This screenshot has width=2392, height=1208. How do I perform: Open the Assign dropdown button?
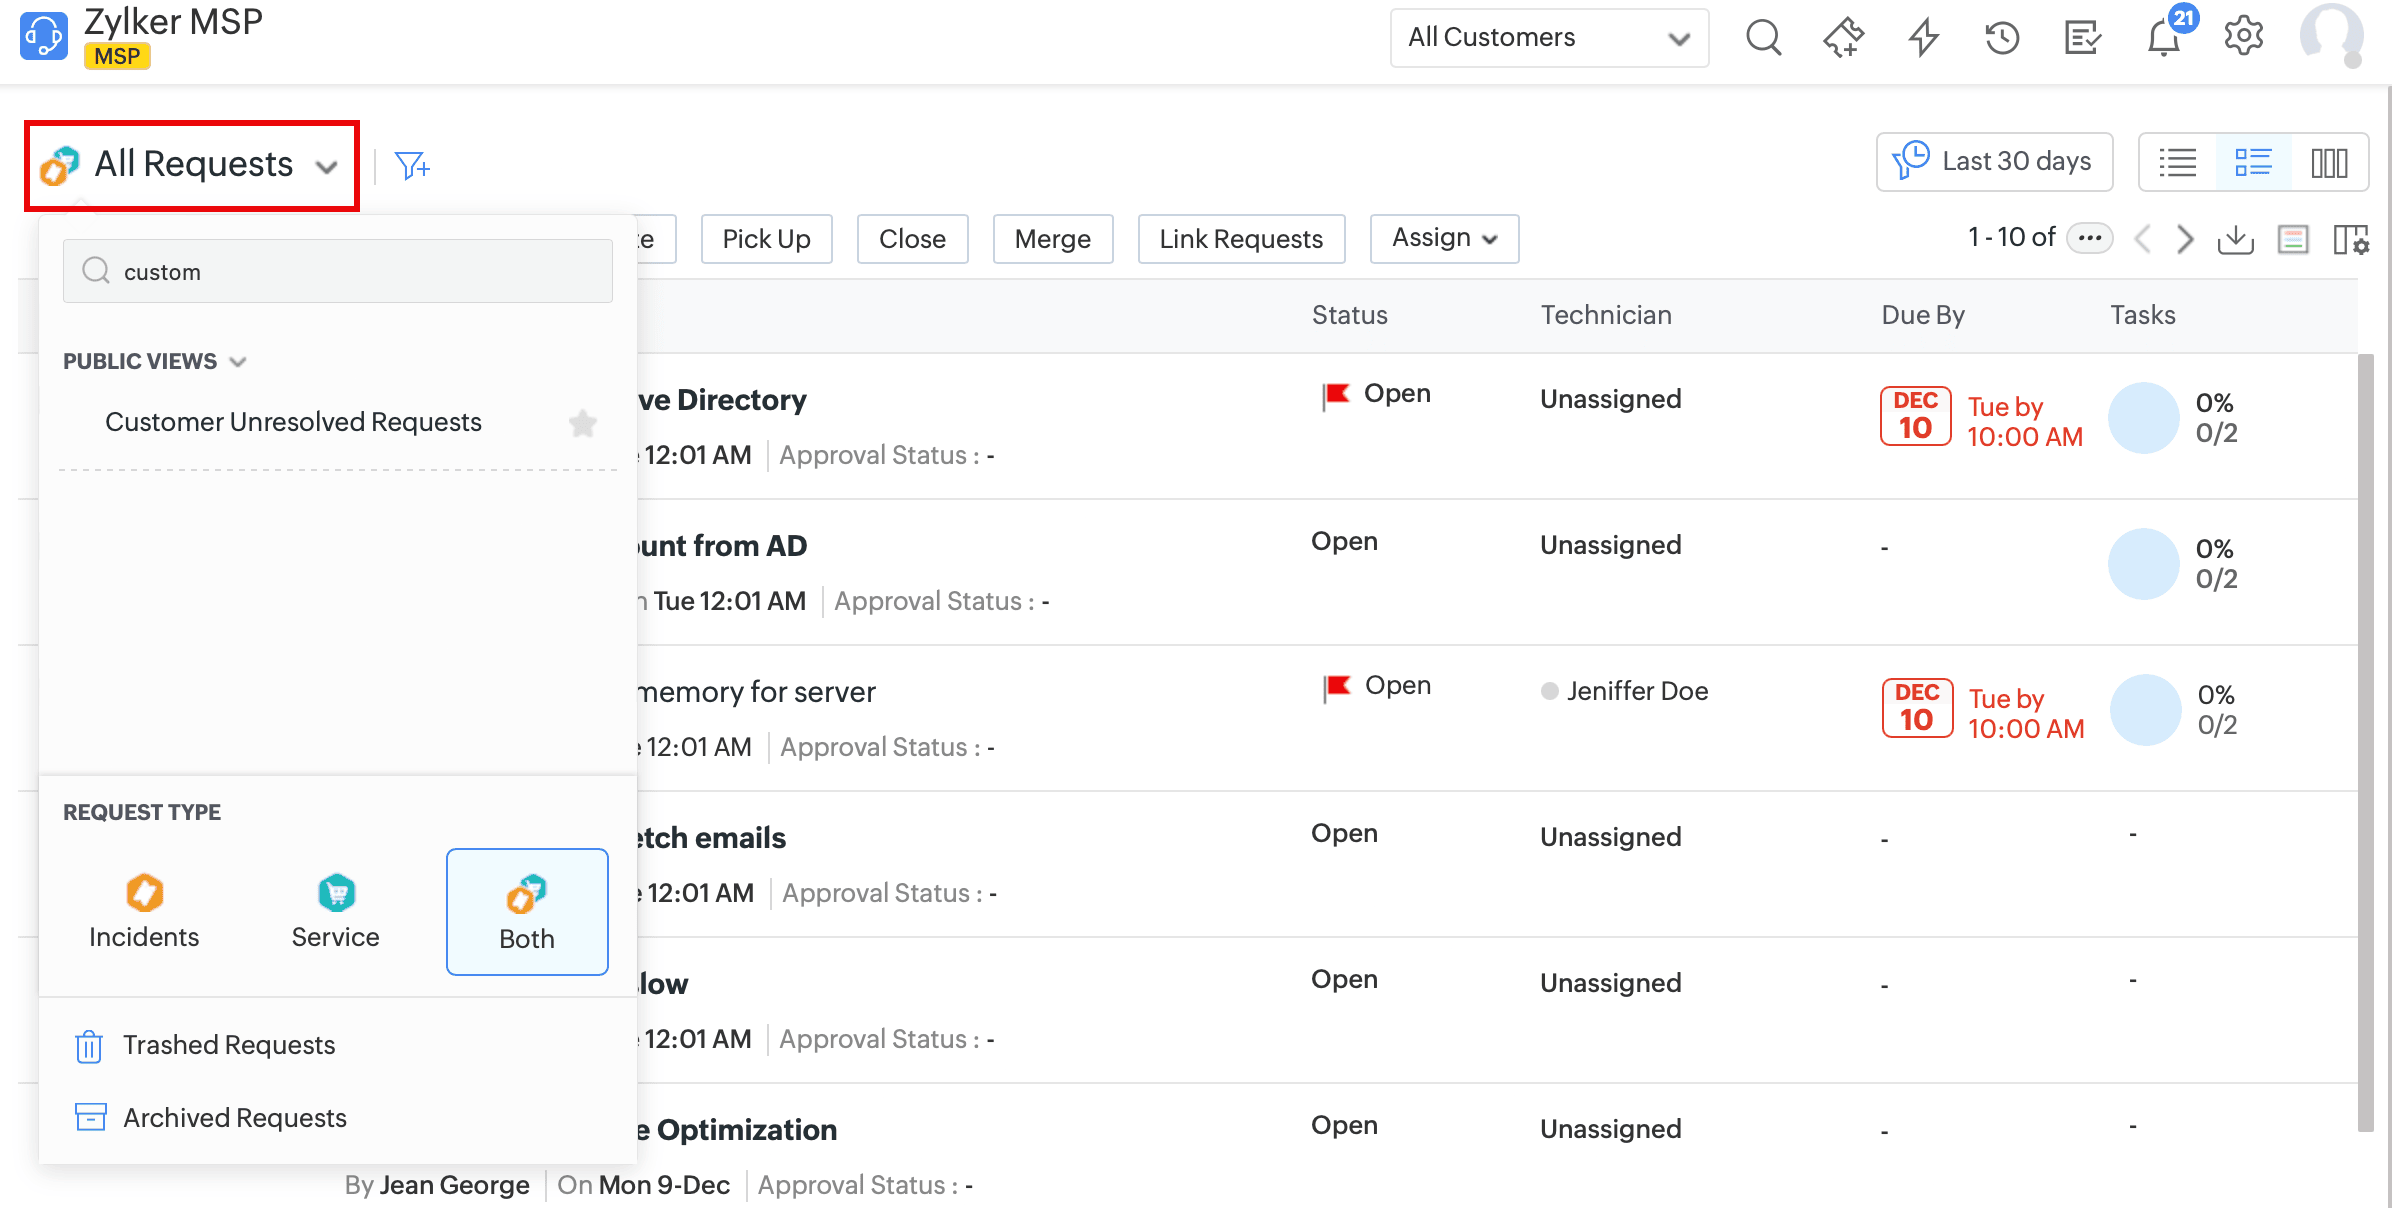[x=1443, y=238]
